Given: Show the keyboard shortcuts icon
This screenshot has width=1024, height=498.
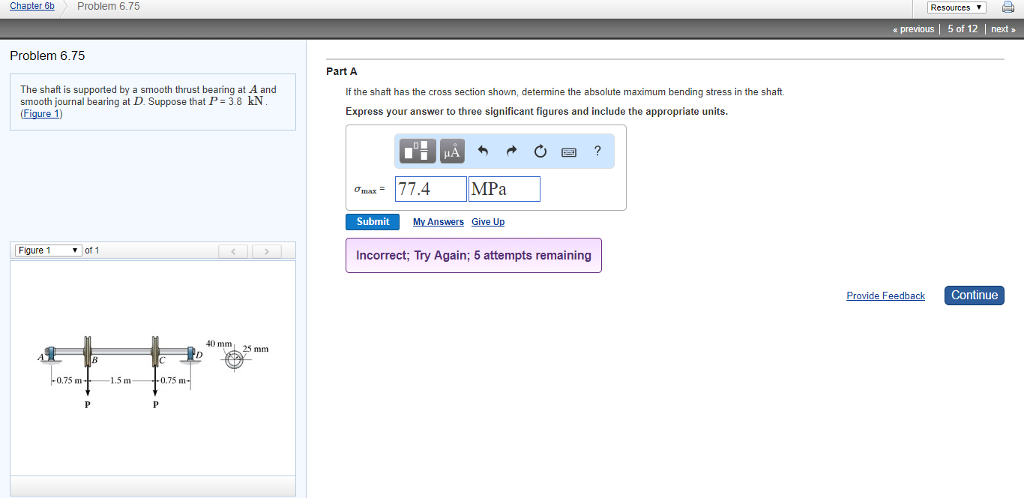Looking at the screenshot, I should tap(568, 152).
